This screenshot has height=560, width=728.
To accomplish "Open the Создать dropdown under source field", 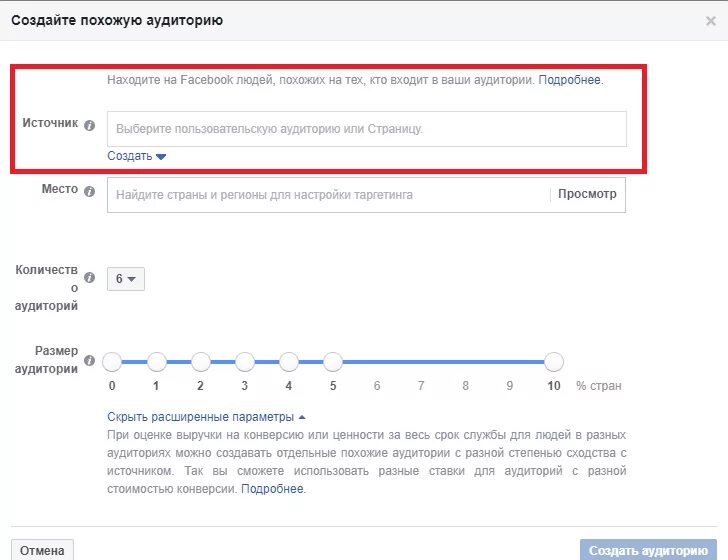I will [x=136, y=156].
